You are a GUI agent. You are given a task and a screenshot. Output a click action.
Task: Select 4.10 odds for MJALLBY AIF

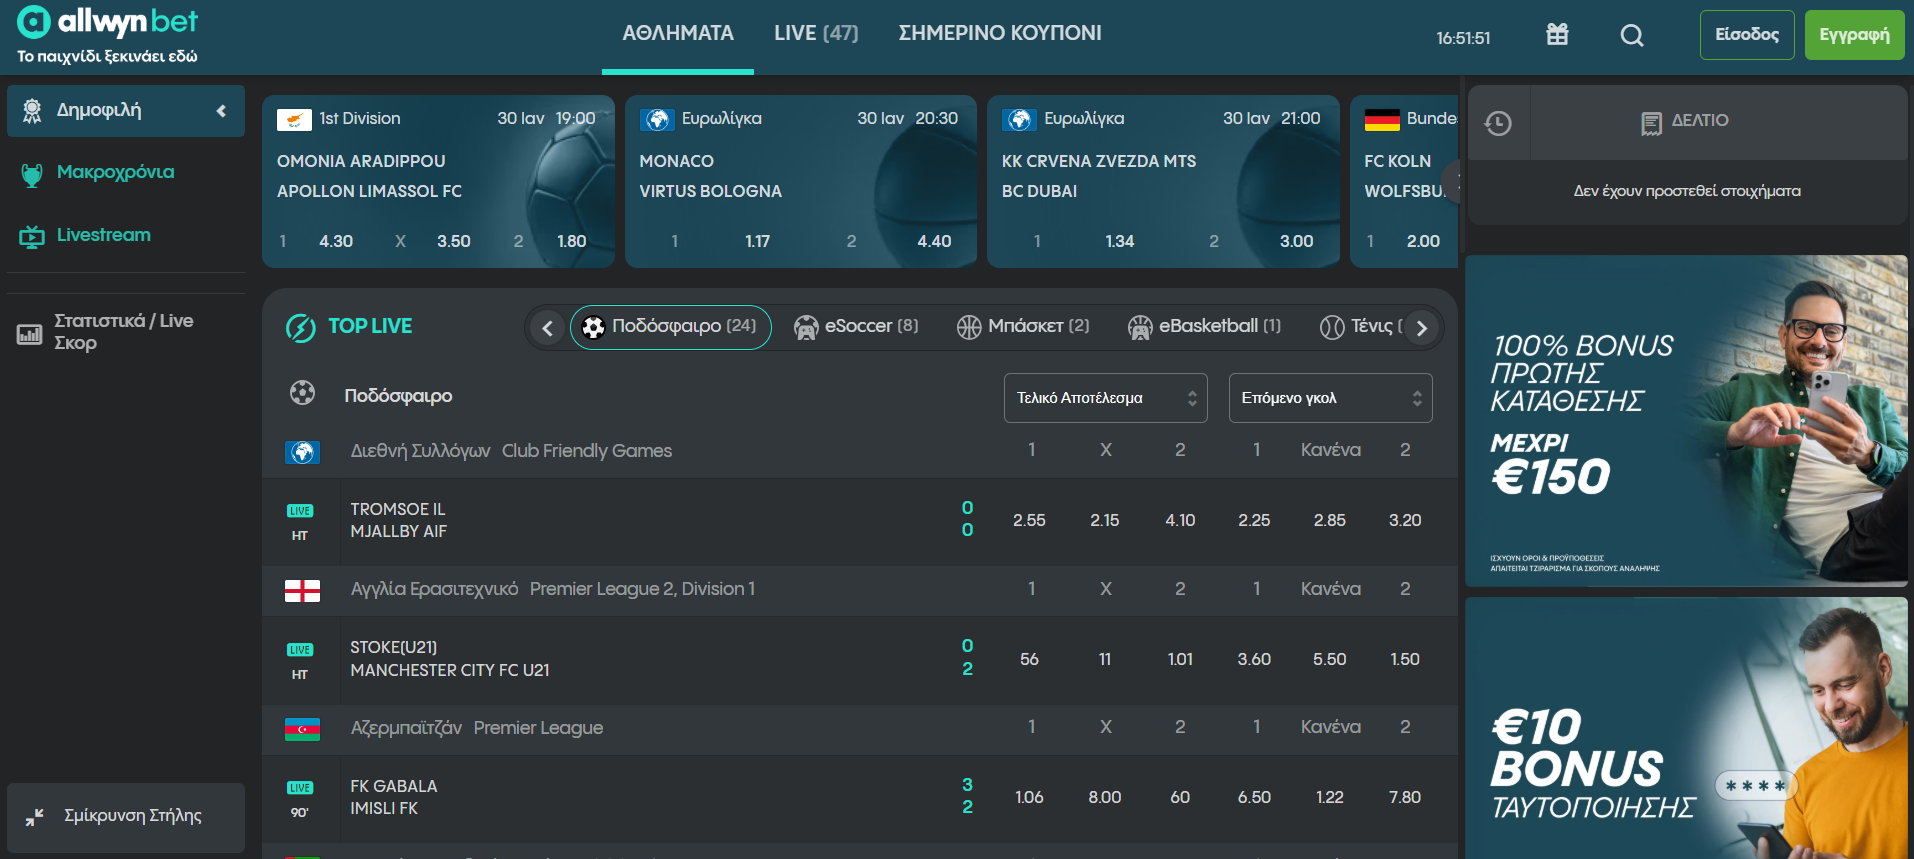(x=1180, y=521)
